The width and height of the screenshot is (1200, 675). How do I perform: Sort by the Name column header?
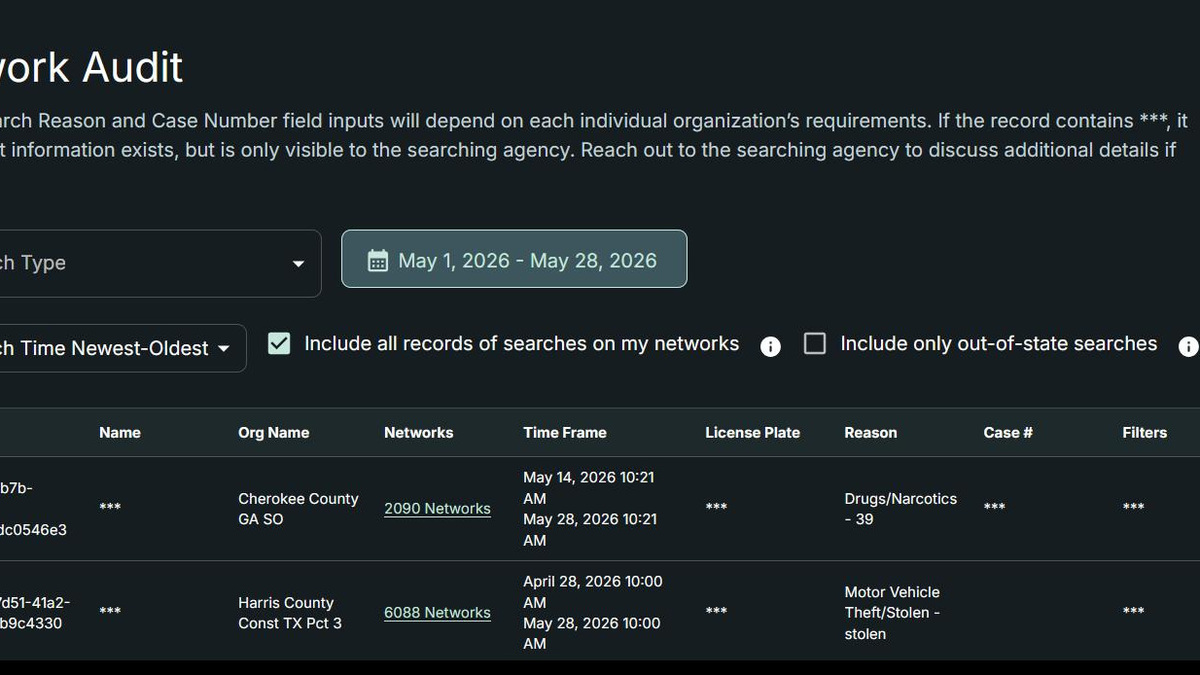point(120,433)
